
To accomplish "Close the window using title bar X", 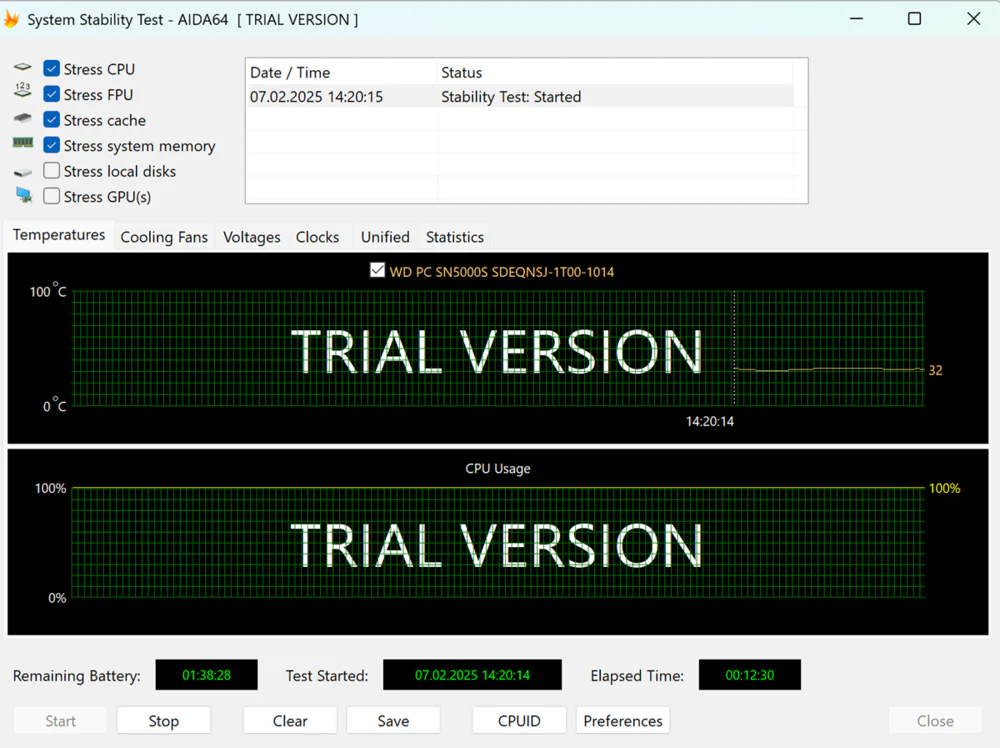I will (x=973, y=19).
